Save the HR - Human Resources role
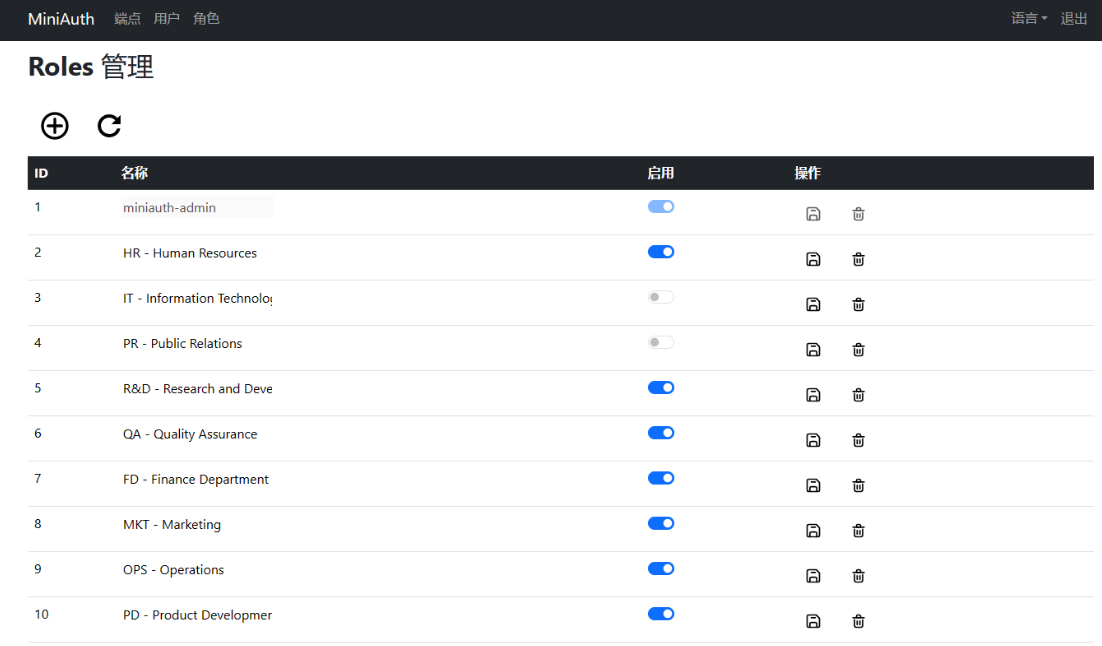 click(813, 259)
